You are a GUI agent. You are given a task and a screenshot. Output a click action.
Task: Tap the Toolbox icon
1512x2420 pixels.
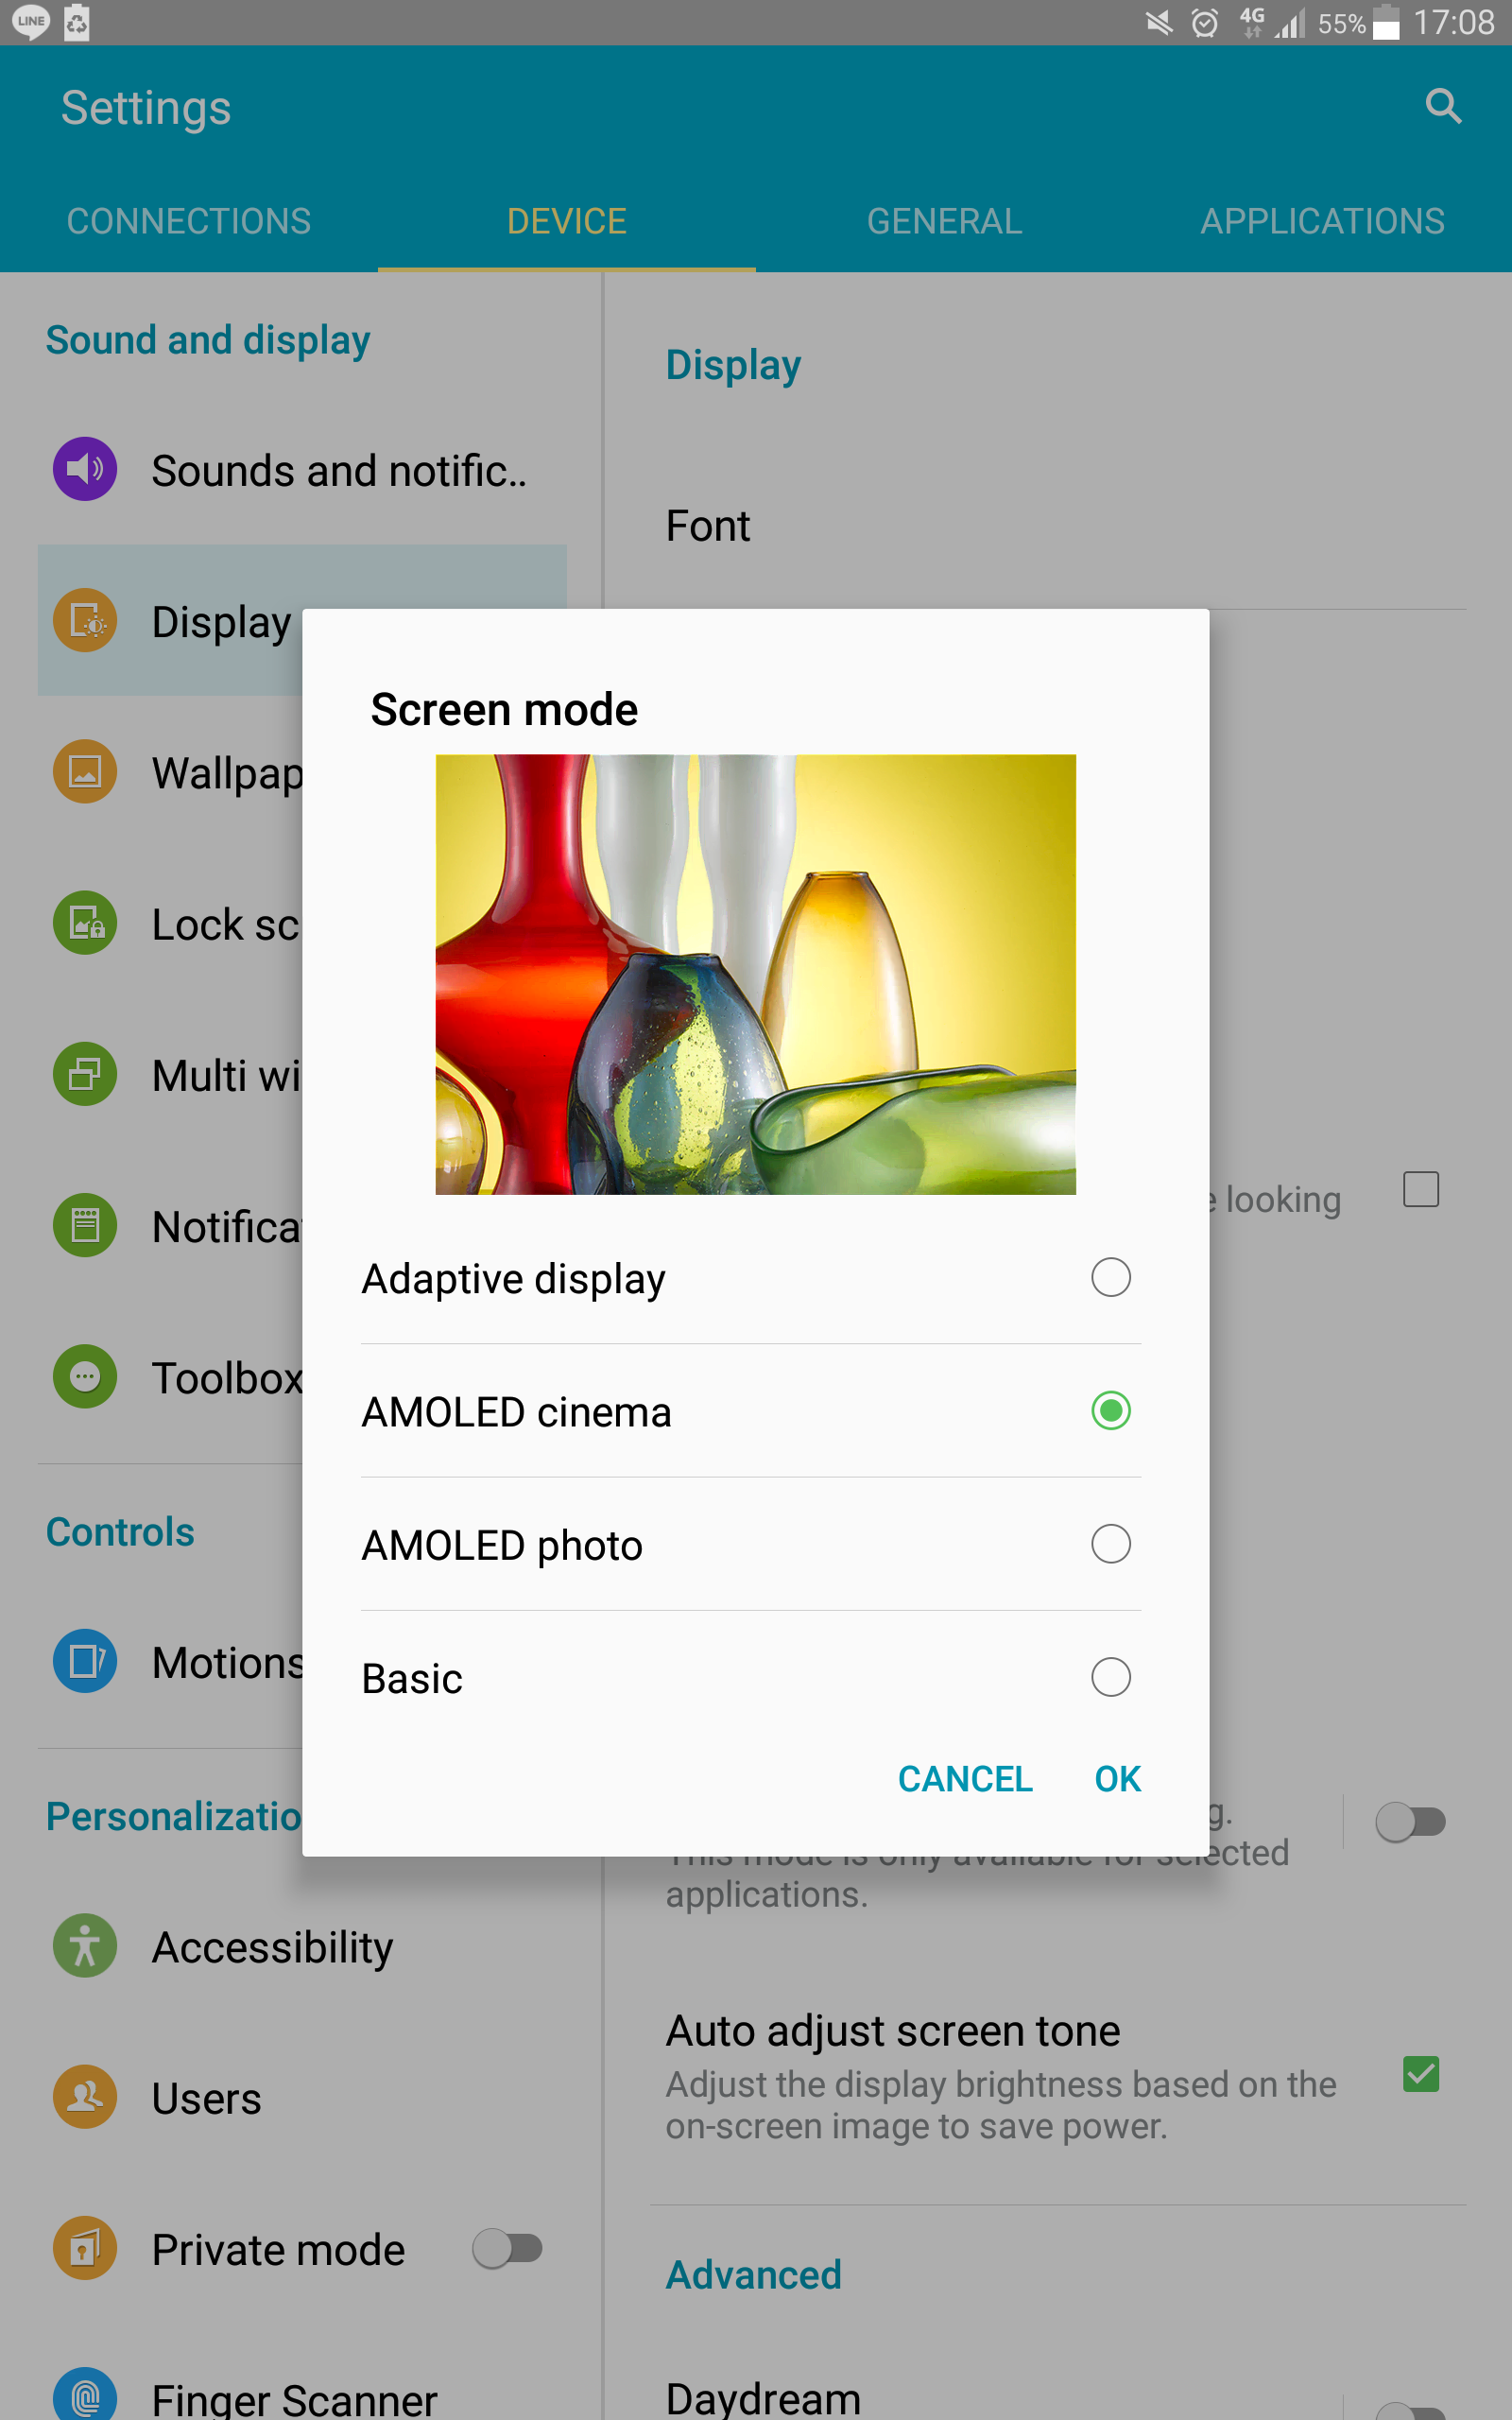click(85, 1377)
